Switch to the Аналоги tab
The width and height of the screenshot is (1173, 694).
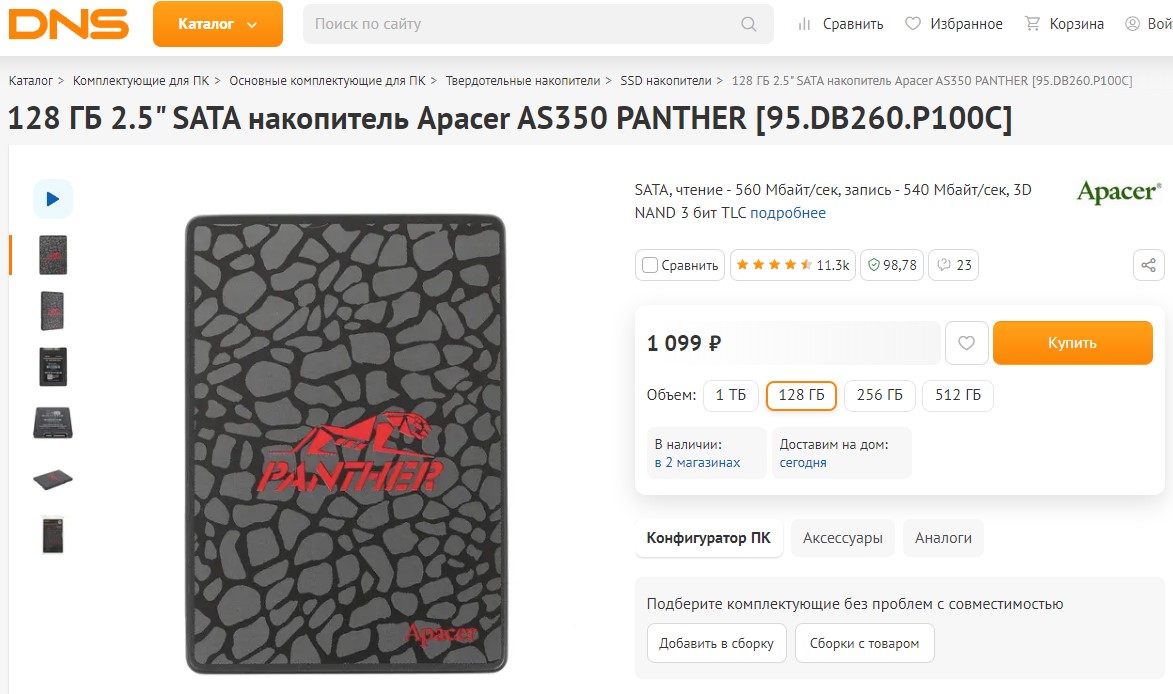[943, 538]
